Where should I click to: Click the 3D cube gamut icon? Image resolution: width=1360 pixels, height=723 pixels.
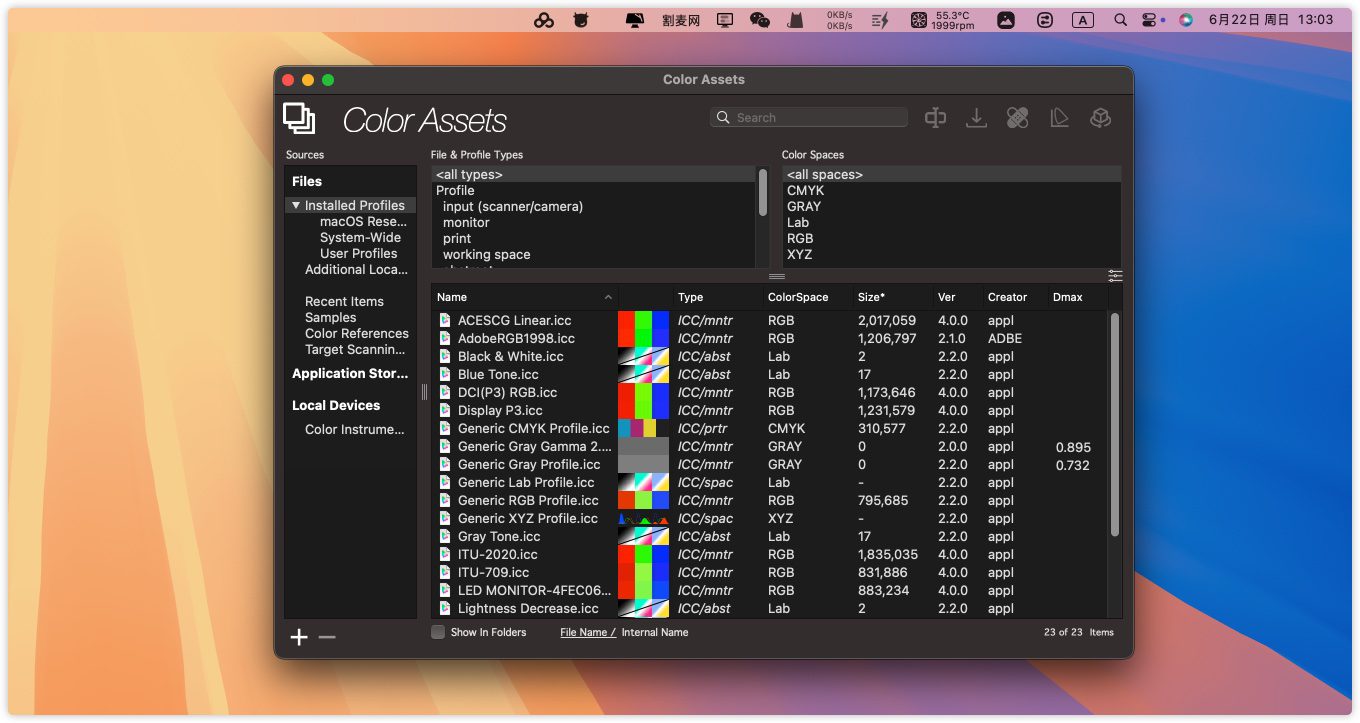[x=1100, y=118]
